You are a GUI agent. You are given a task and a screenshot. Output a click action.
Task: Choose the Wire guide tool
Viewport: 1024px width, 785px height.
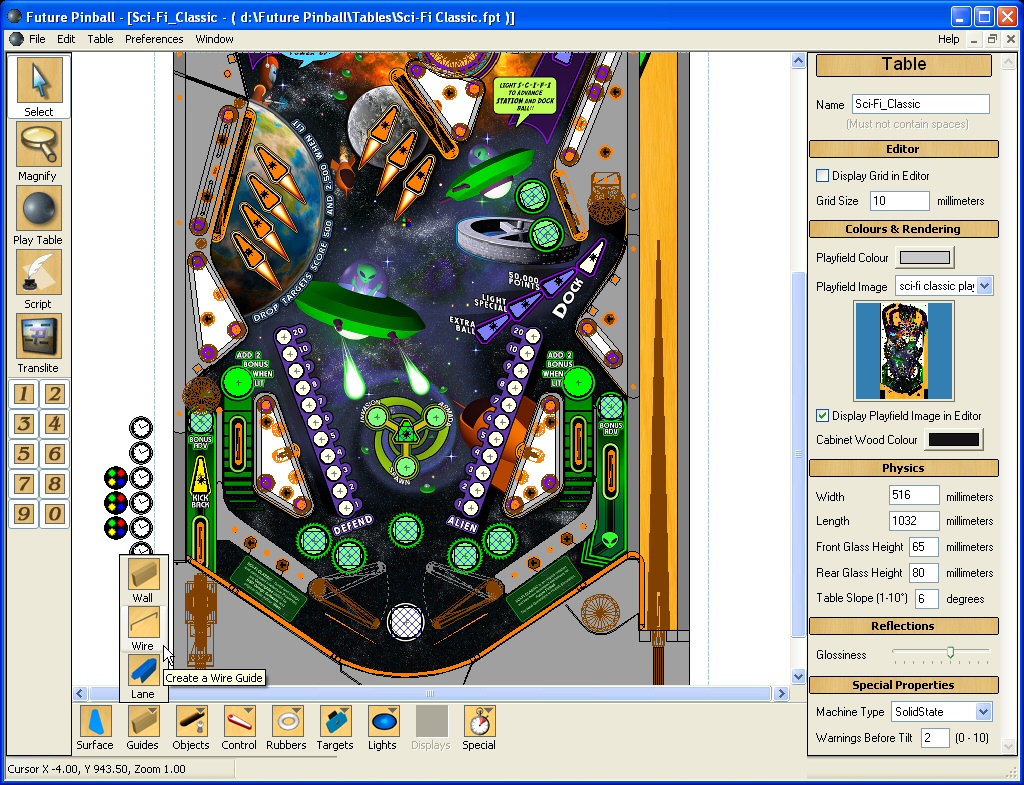143,623
